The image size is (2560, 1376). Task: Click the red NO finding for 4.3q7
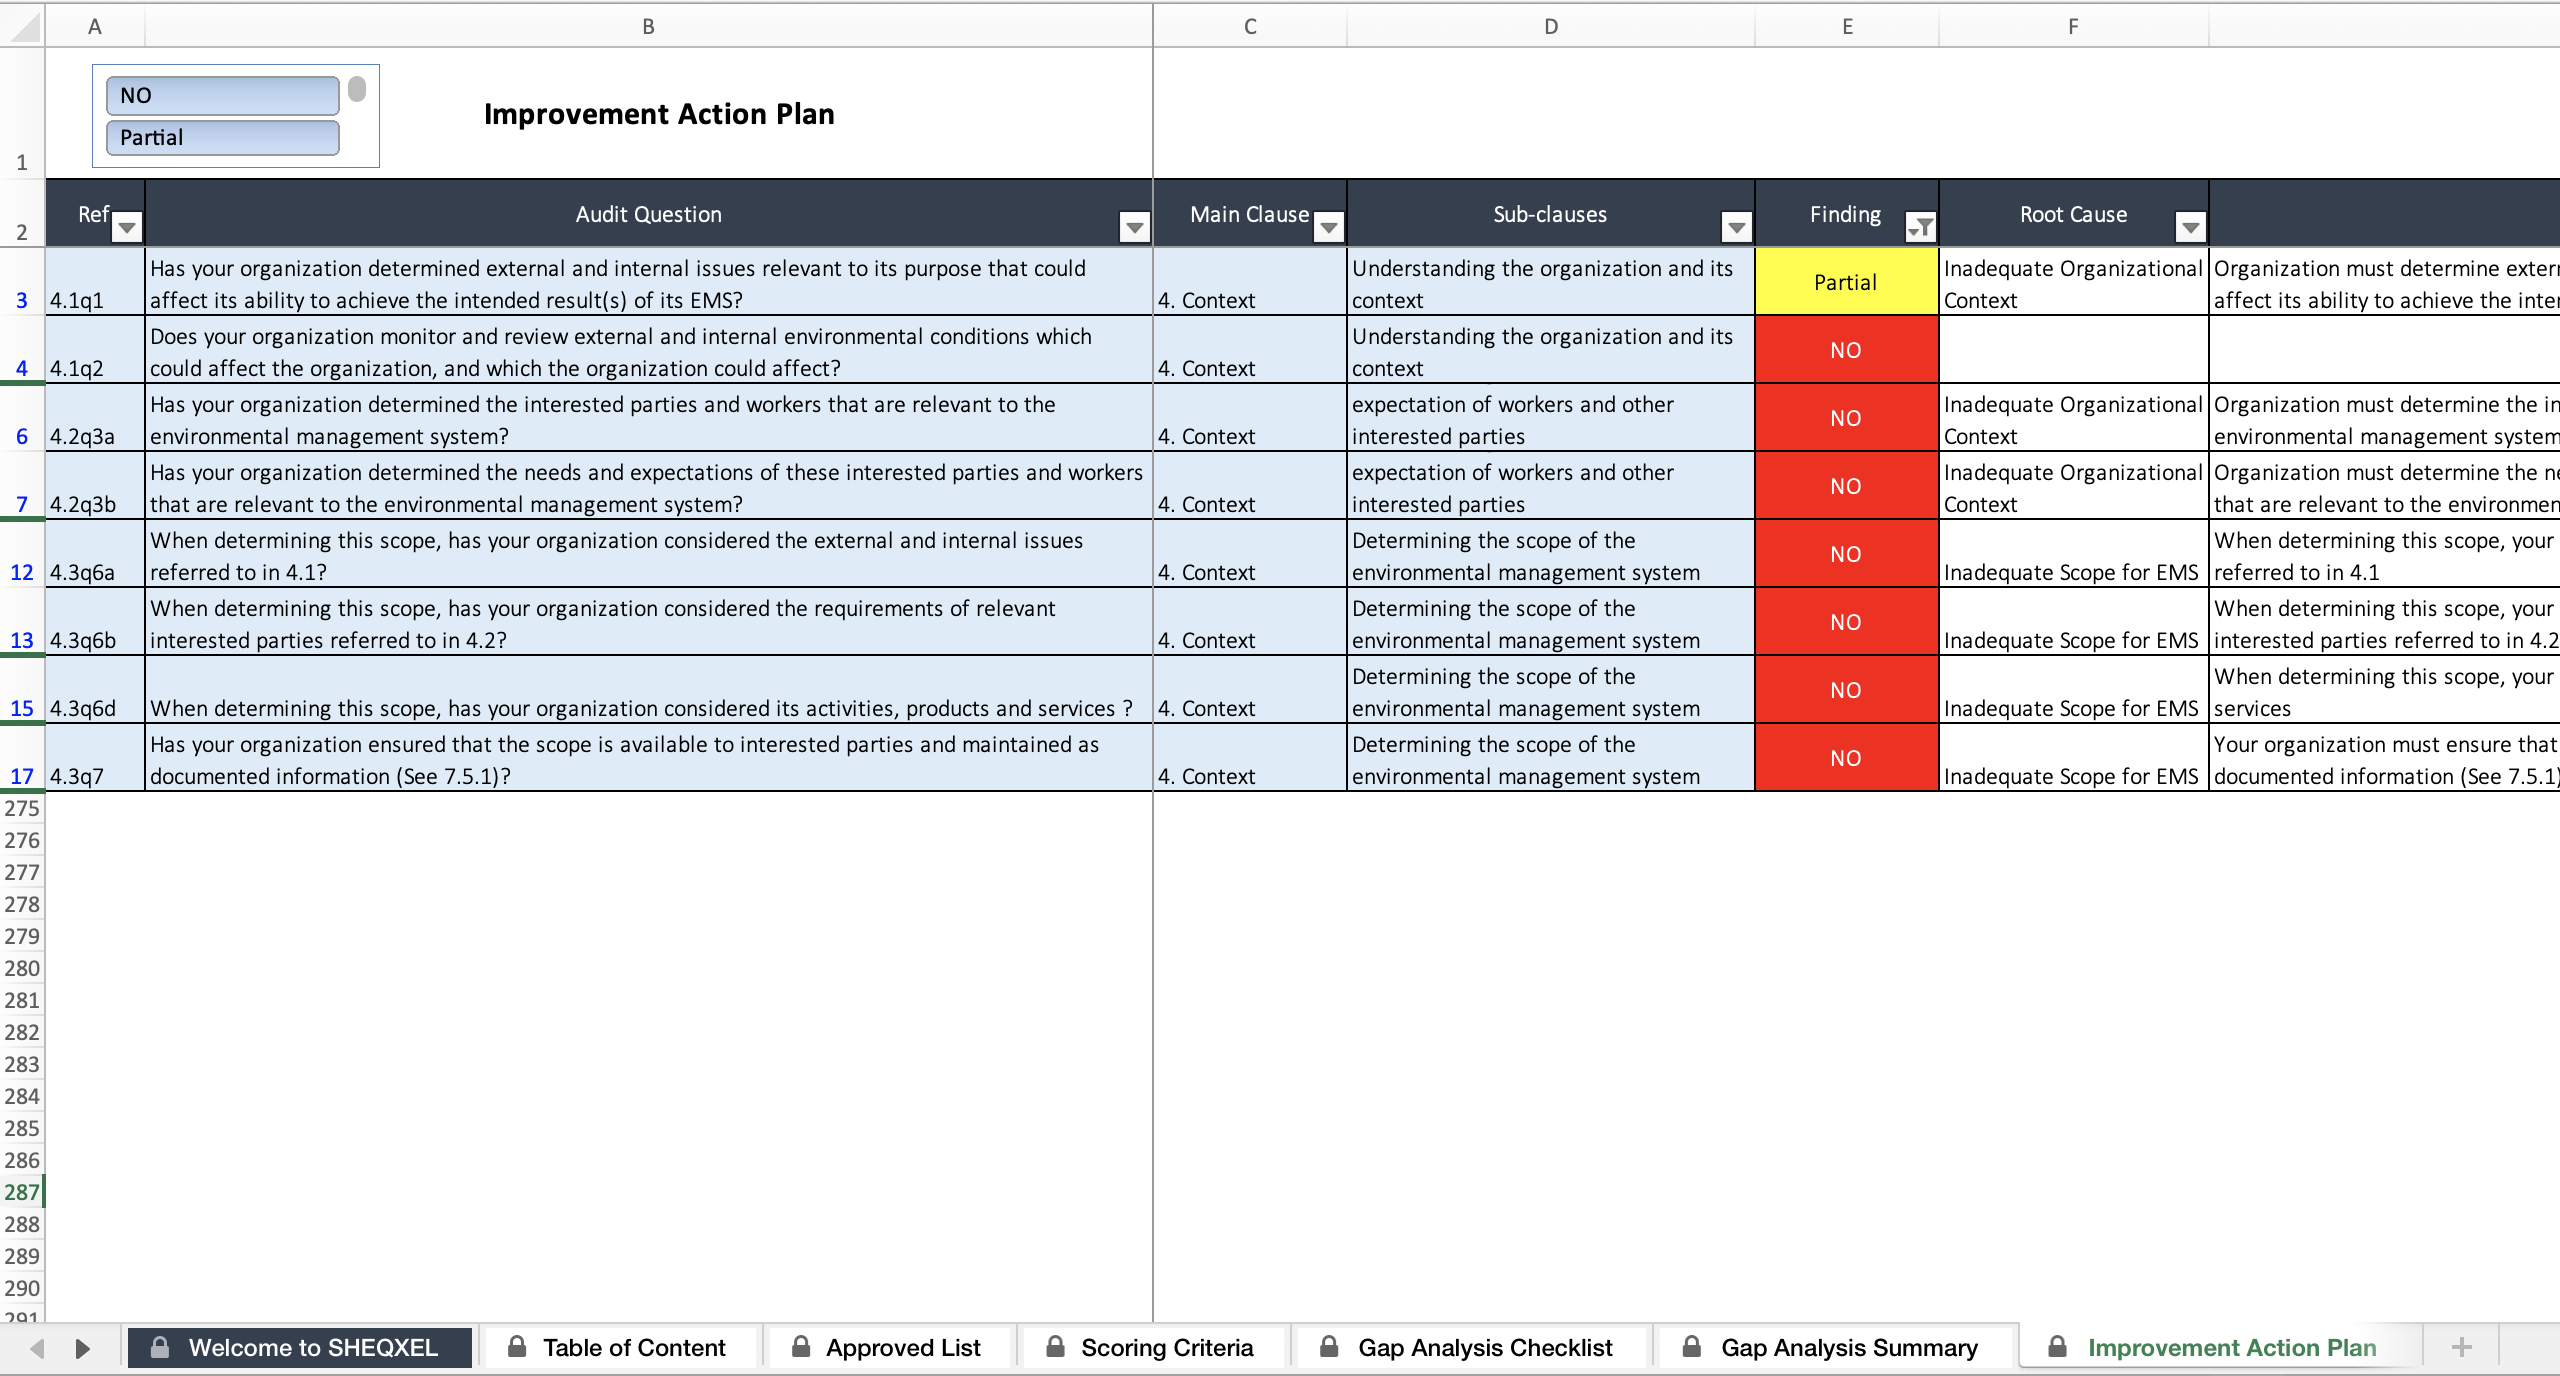(x=1846, y=758)
